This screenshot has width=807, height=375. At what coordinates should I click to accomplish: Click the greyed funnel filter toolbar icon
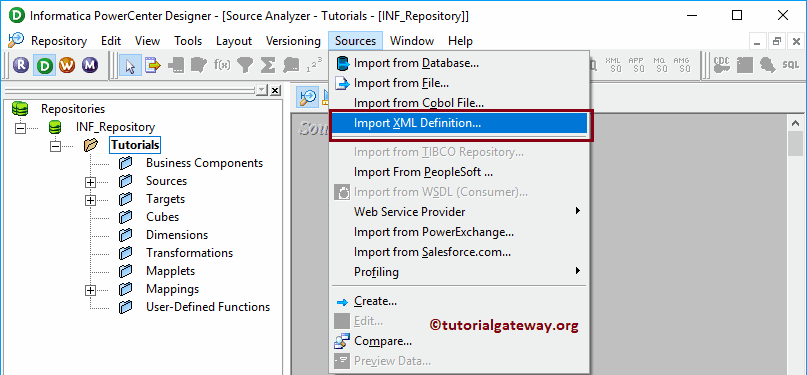(x=246, y=65)
